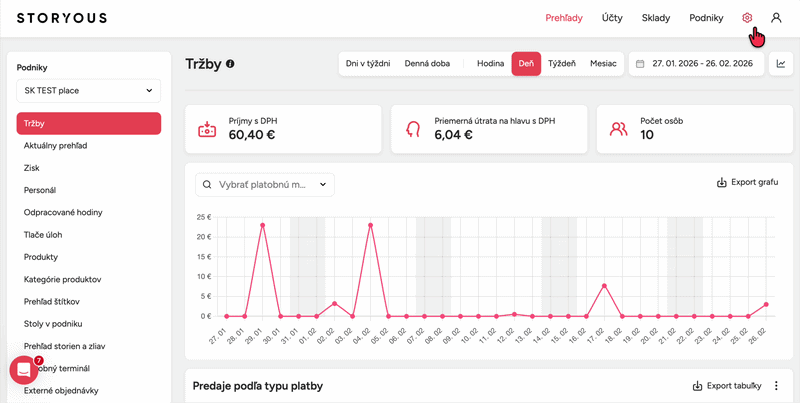
Task: Click Export tabuľky button
Action: coord(727,386)
